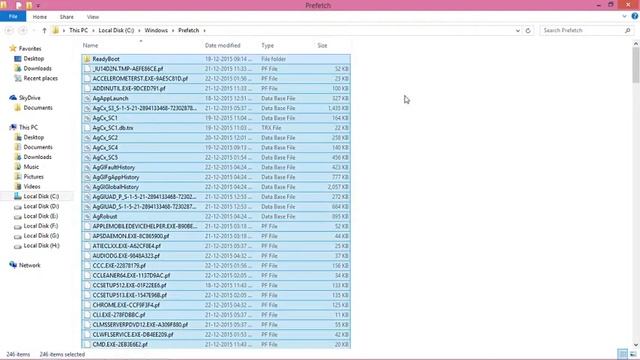
Task: Click the AgRobust file icon
Action: 87,217
